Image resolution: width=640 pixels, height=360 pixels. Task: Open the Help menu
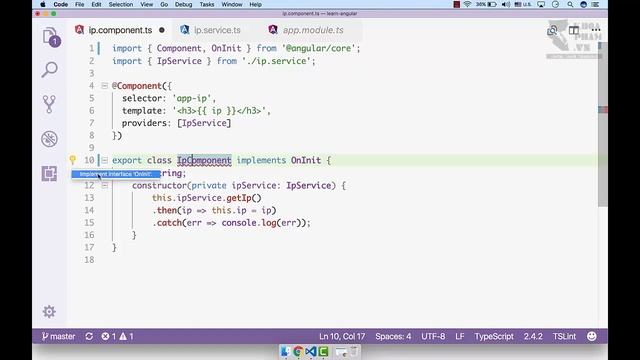(x=256, y=4)
